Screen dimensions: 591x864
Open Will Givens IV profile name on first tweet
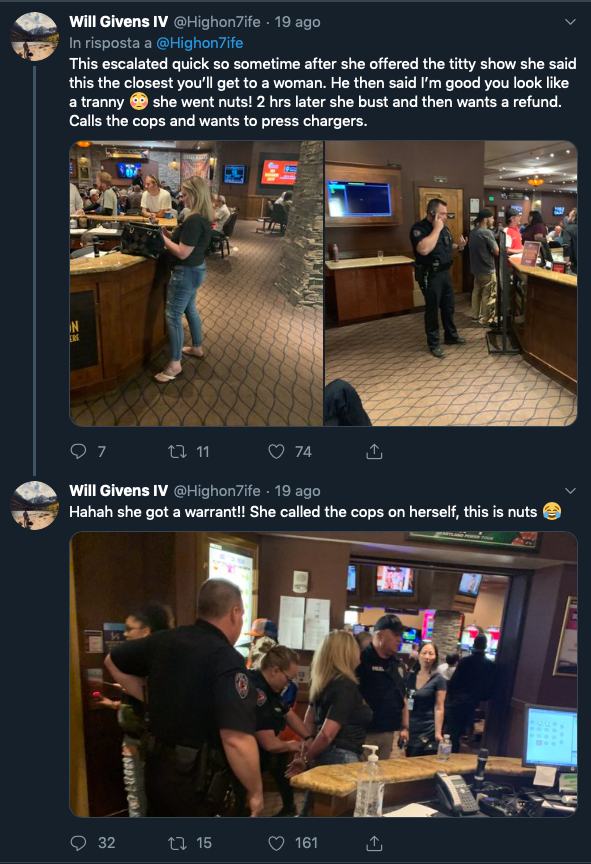[118, 21]
